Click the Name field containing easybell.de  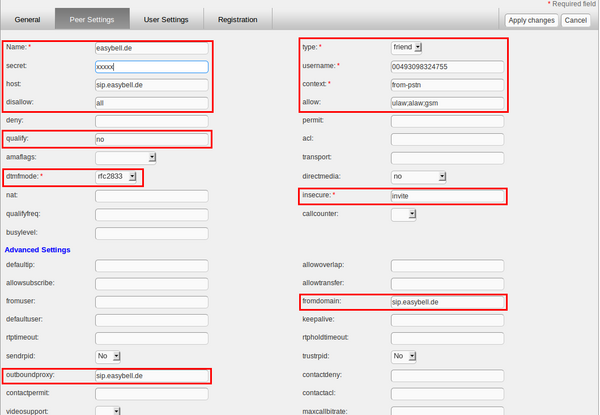tap(152, 48)
